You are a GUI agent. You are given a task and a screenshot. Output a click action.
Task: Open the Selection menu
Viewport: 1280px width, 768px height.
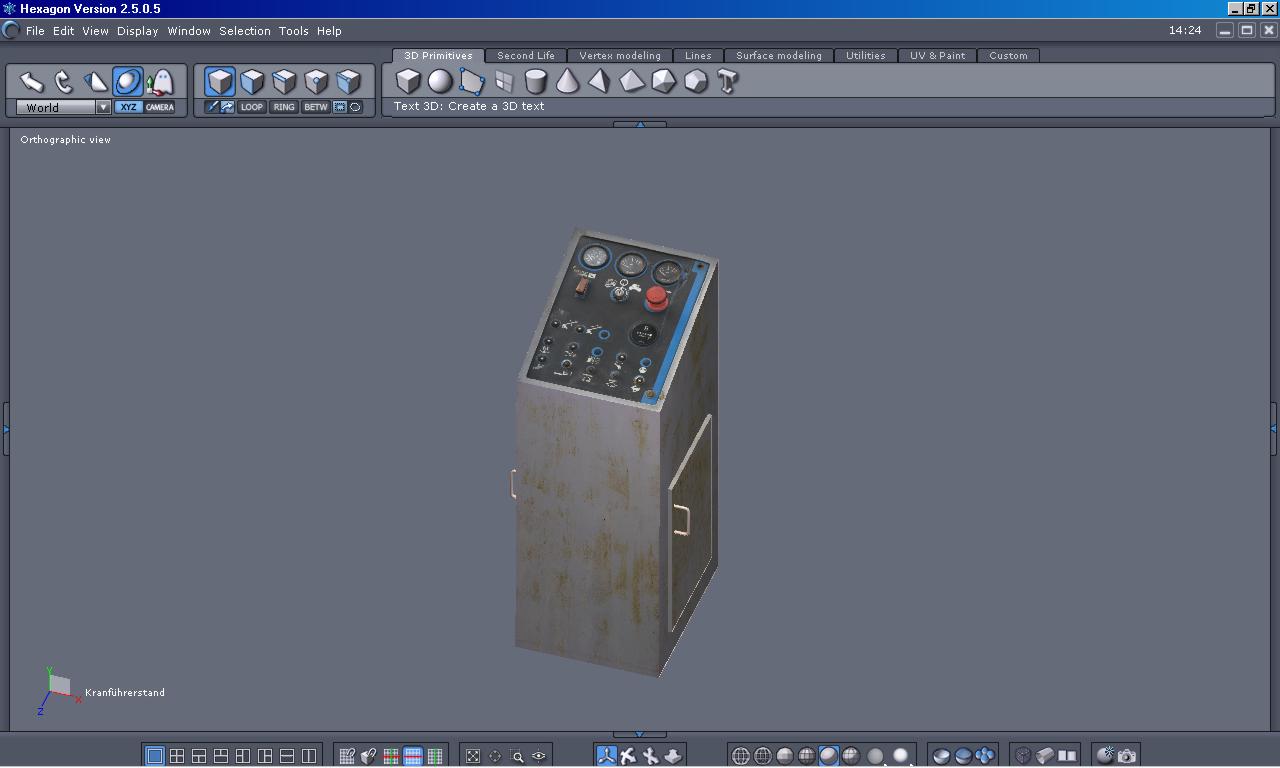tap(244, 31)
